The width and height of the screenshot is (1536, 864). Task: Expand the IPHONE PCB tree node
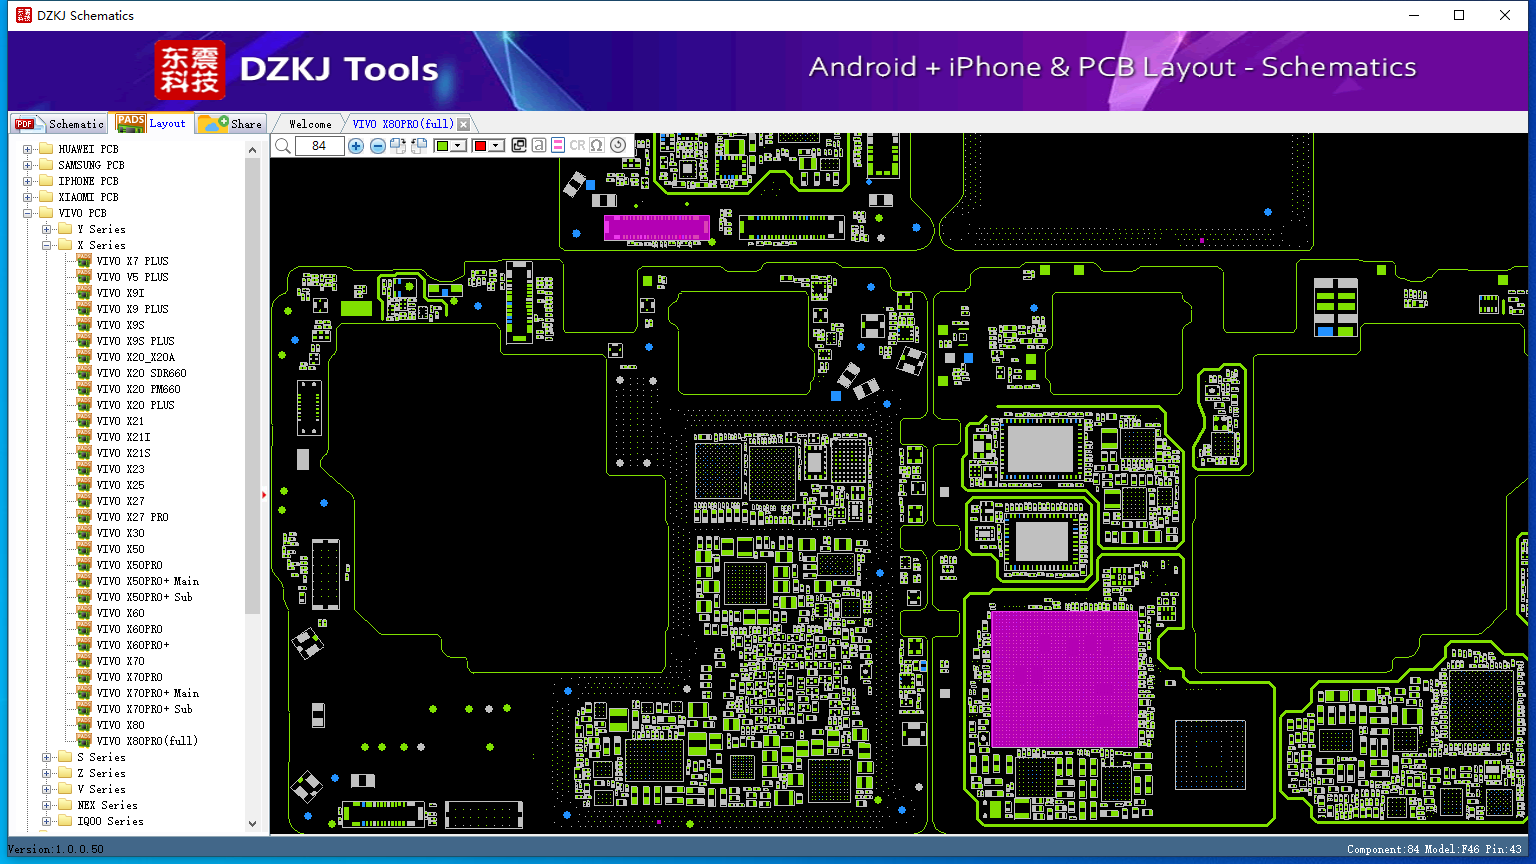[x=28, y=181]
